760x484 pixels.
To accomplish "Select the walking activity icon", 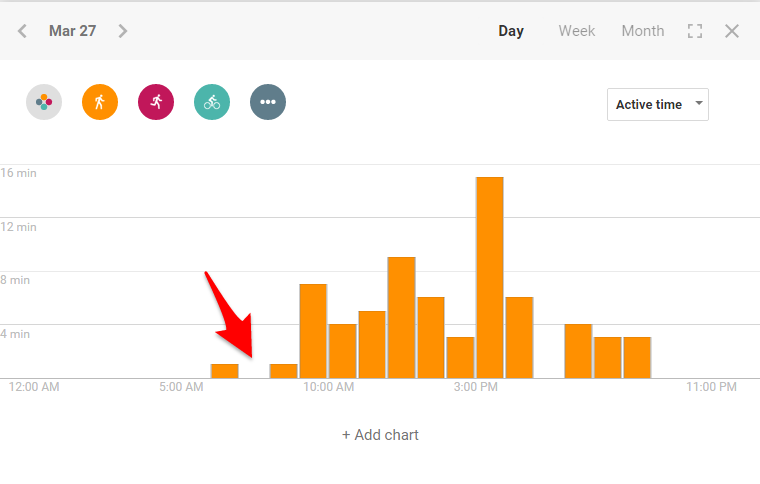I will point(100,101).
